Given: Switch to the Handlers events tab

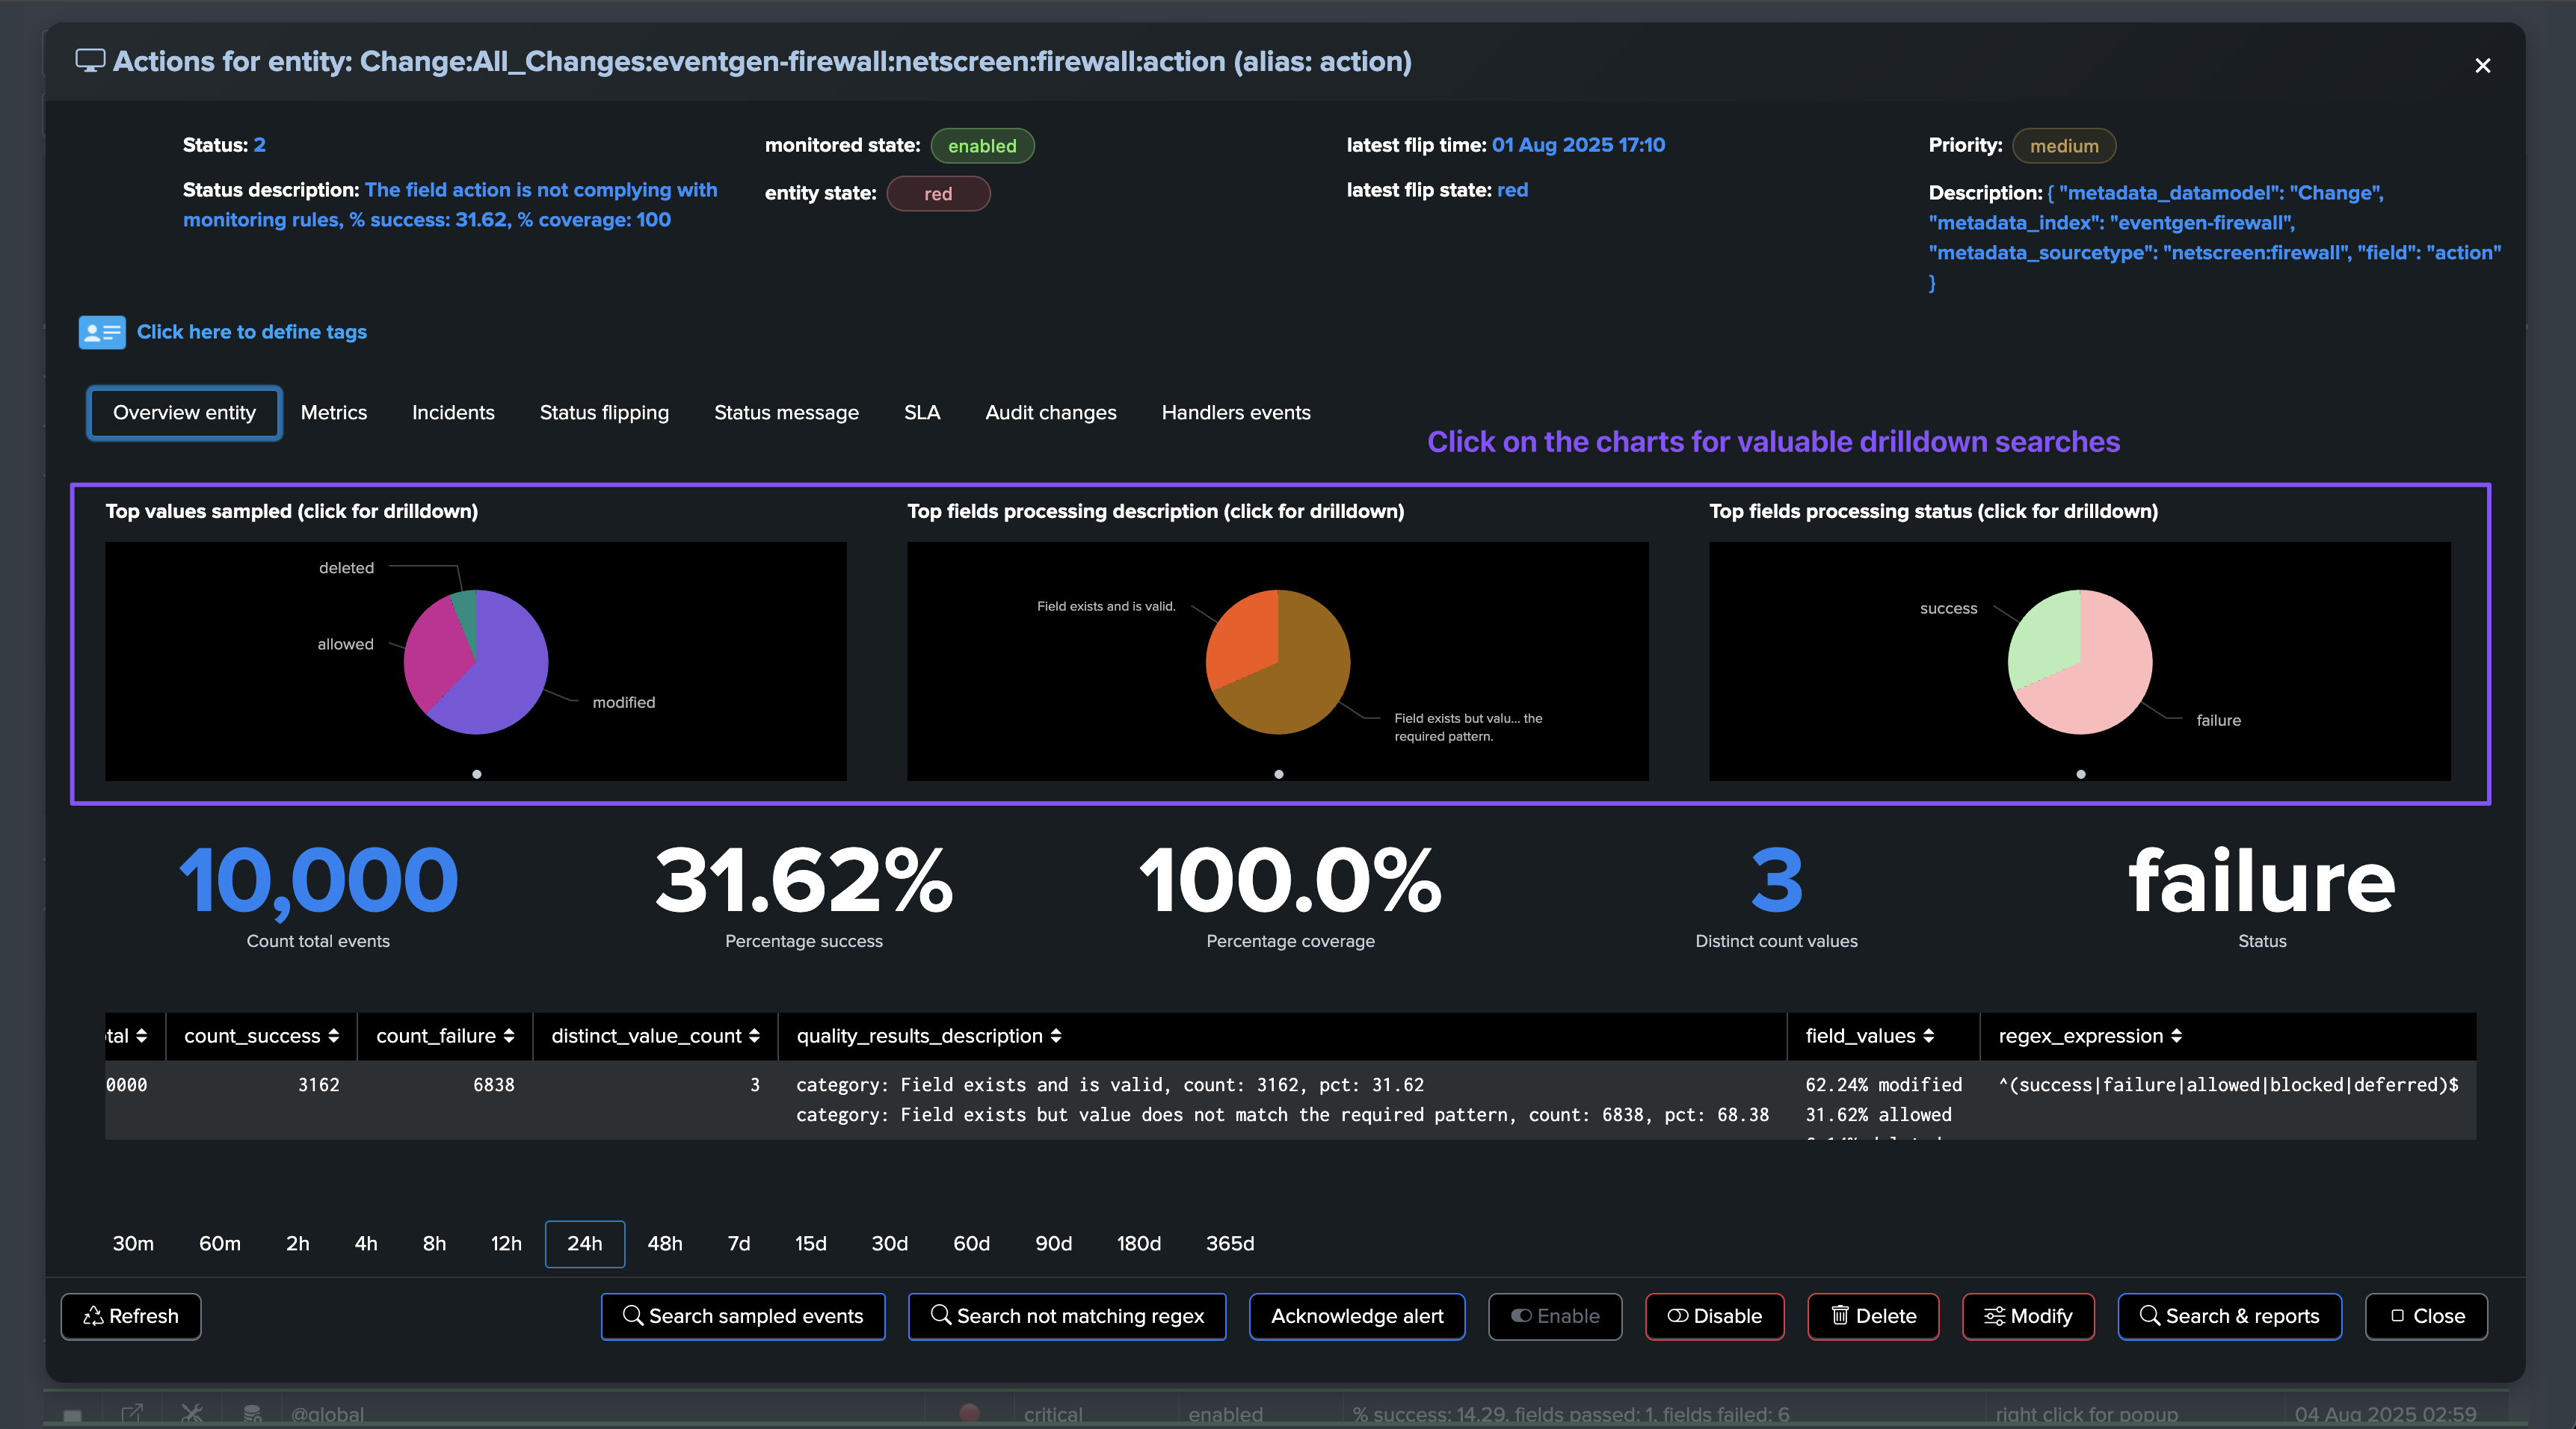Looking at the screenshot, I should click(1236, 412).
